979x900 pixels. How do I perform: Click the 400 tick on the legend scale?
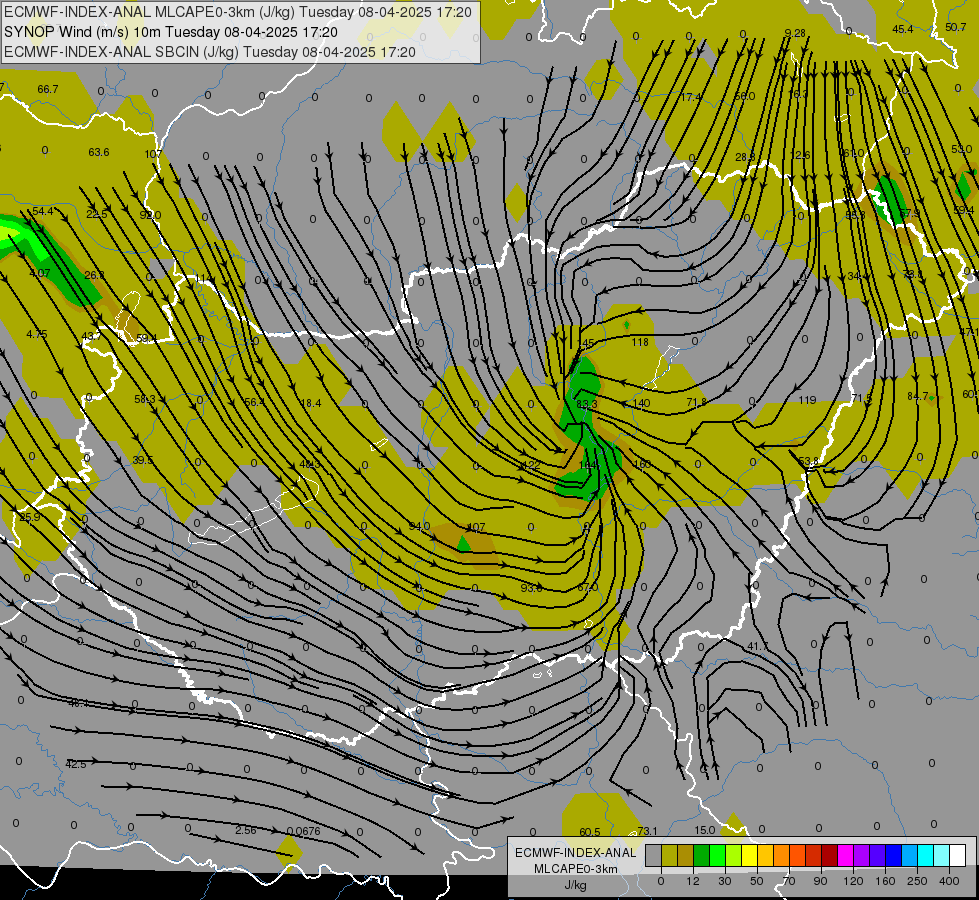coord(949,881)
